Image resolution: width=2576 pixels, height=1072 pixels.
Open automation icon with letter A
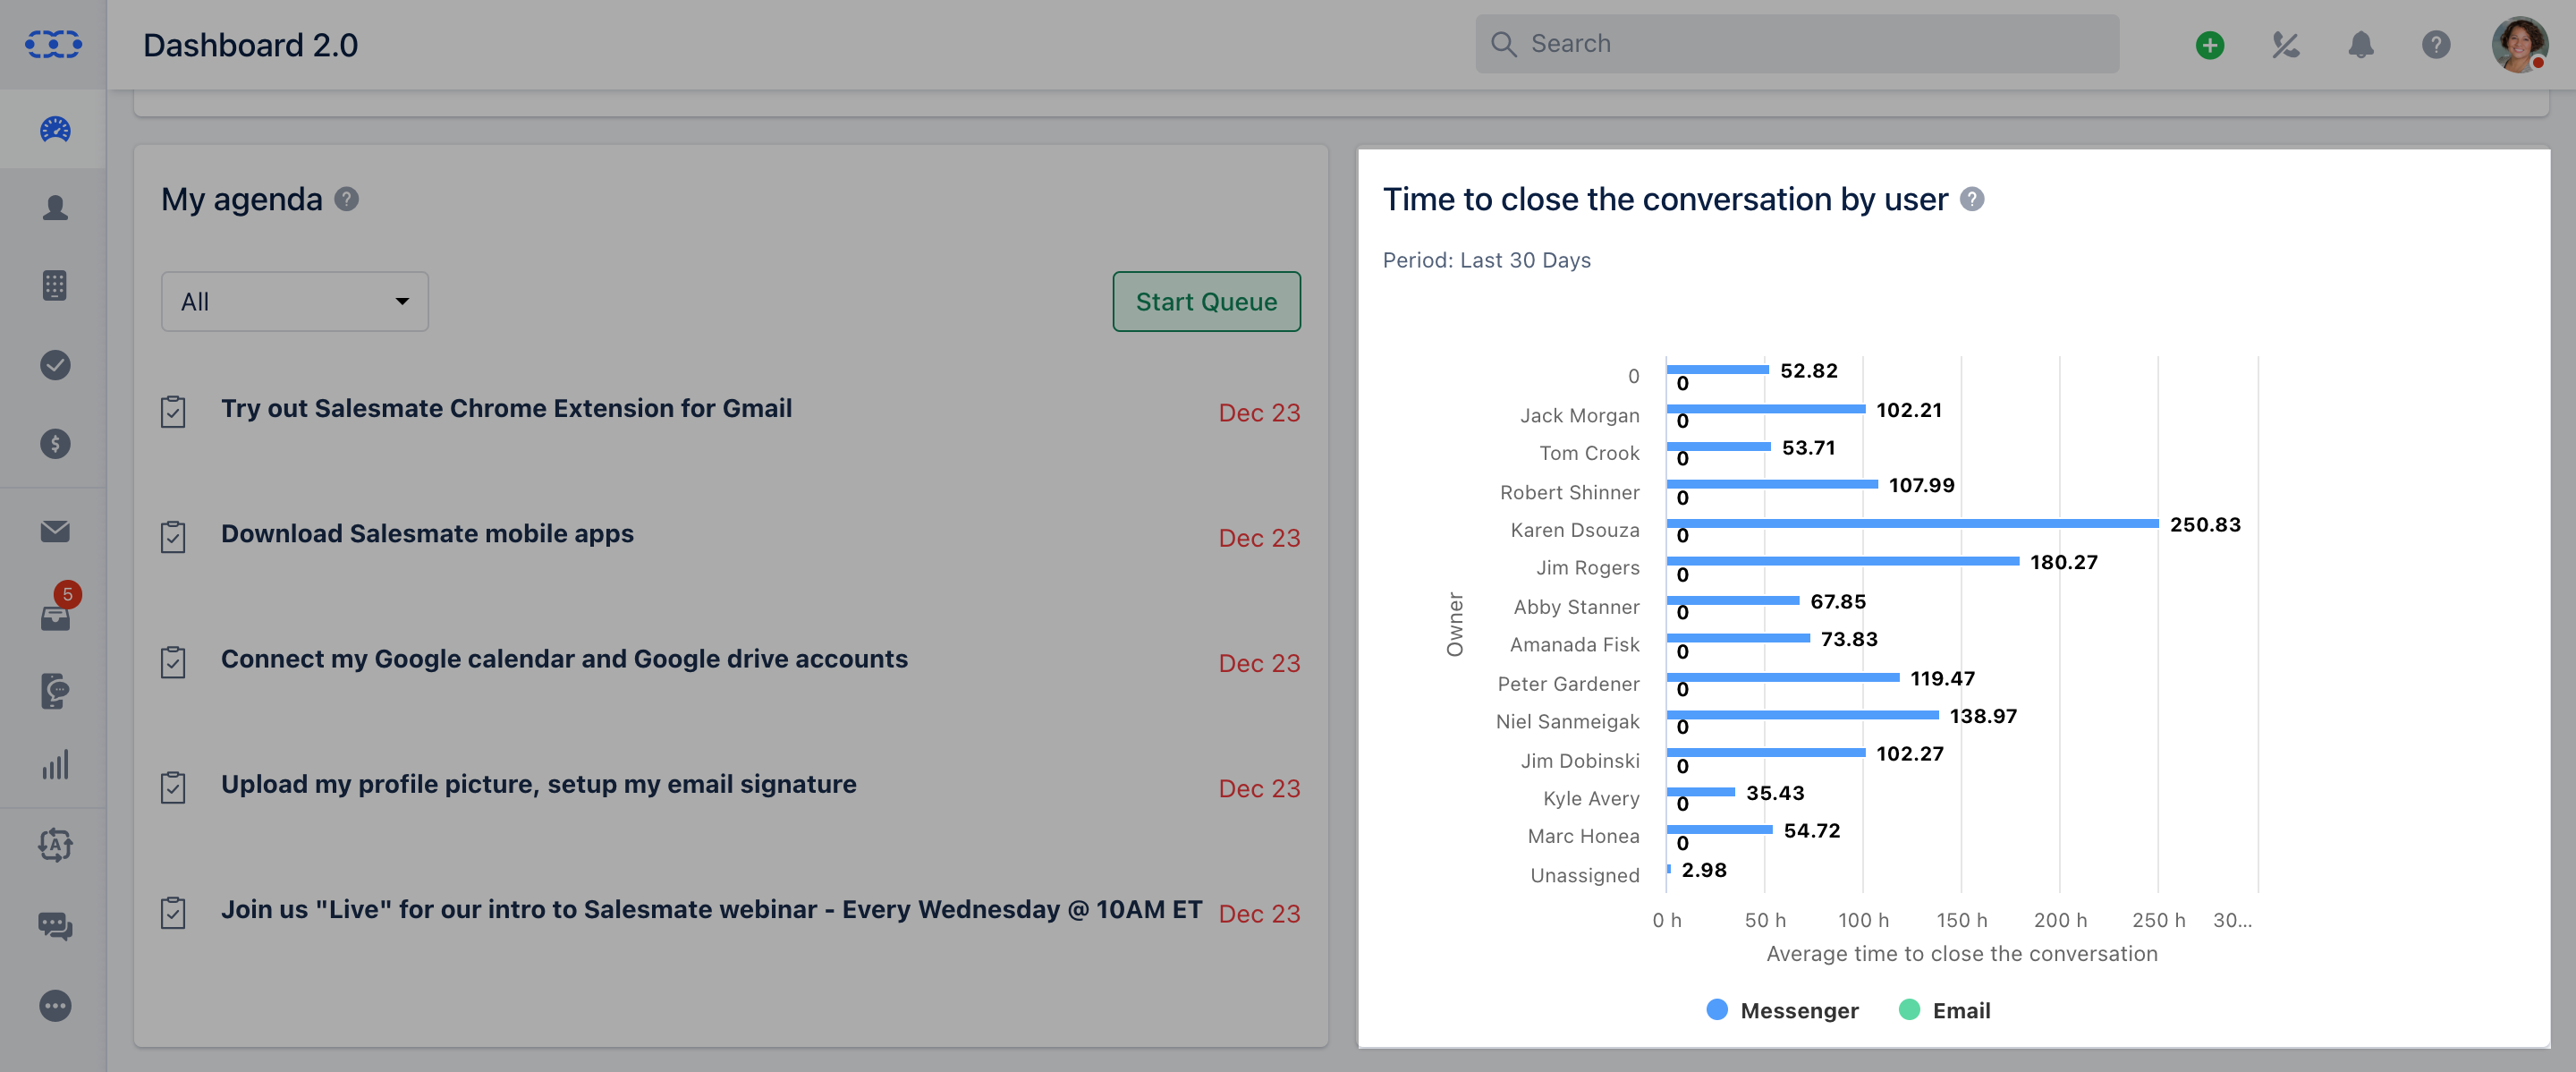(x=55, y=846)
